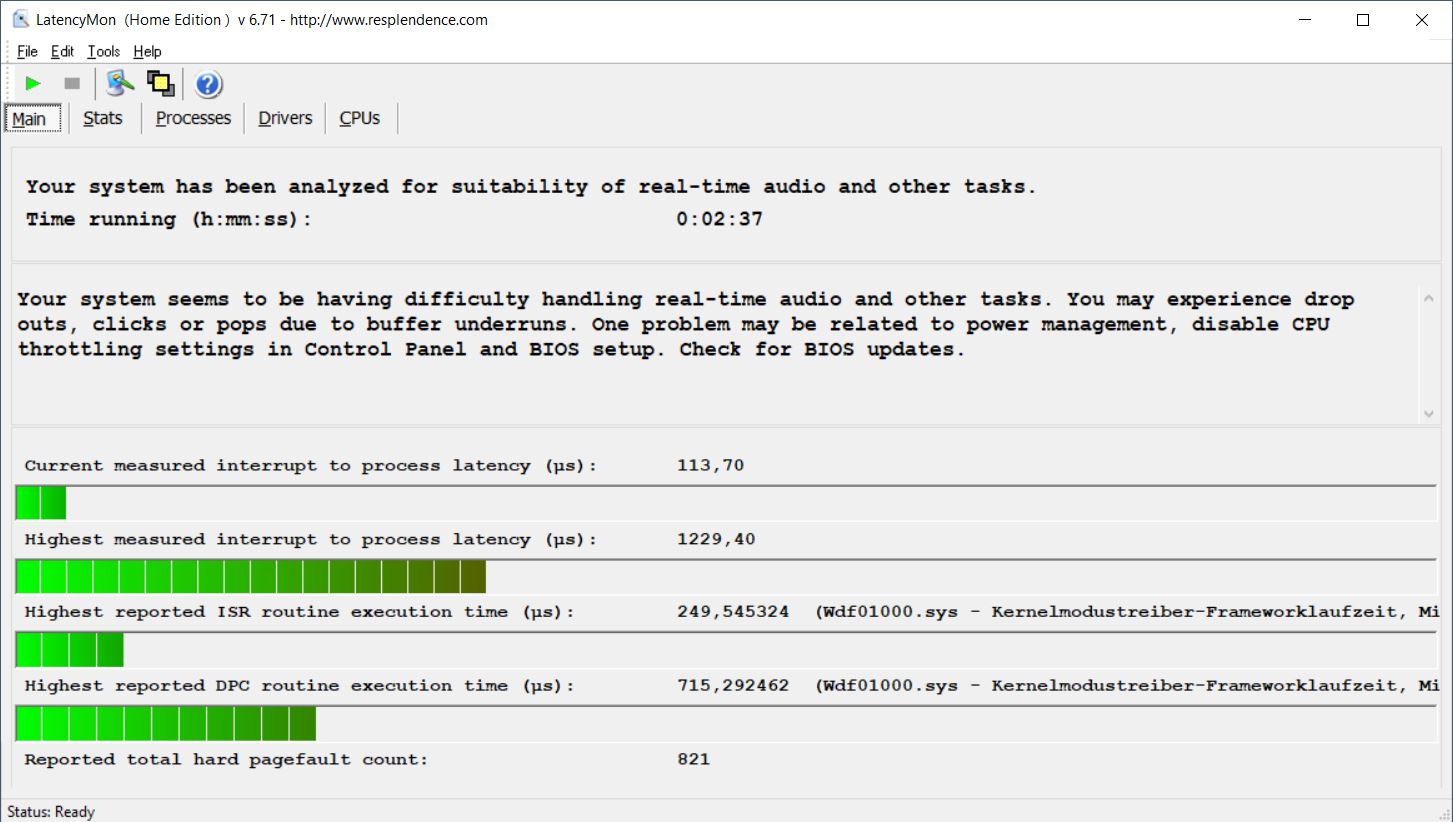Viewport: 1453px width, 822px height.
Task: Click the highest interrupt latency bar
Action: tap(250, 577)
